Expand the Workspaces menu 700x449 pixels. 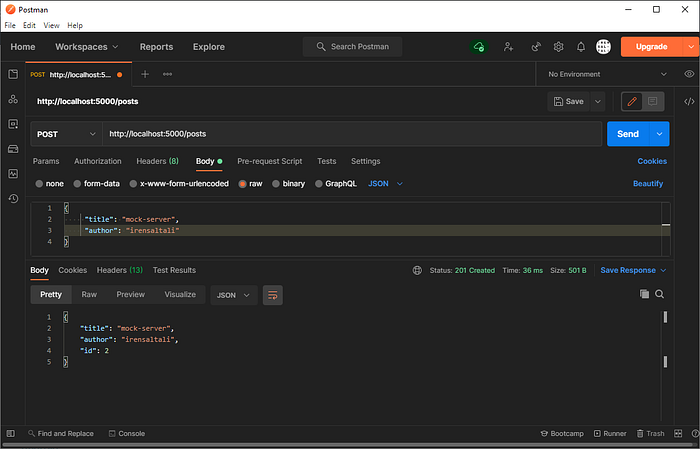87,47
